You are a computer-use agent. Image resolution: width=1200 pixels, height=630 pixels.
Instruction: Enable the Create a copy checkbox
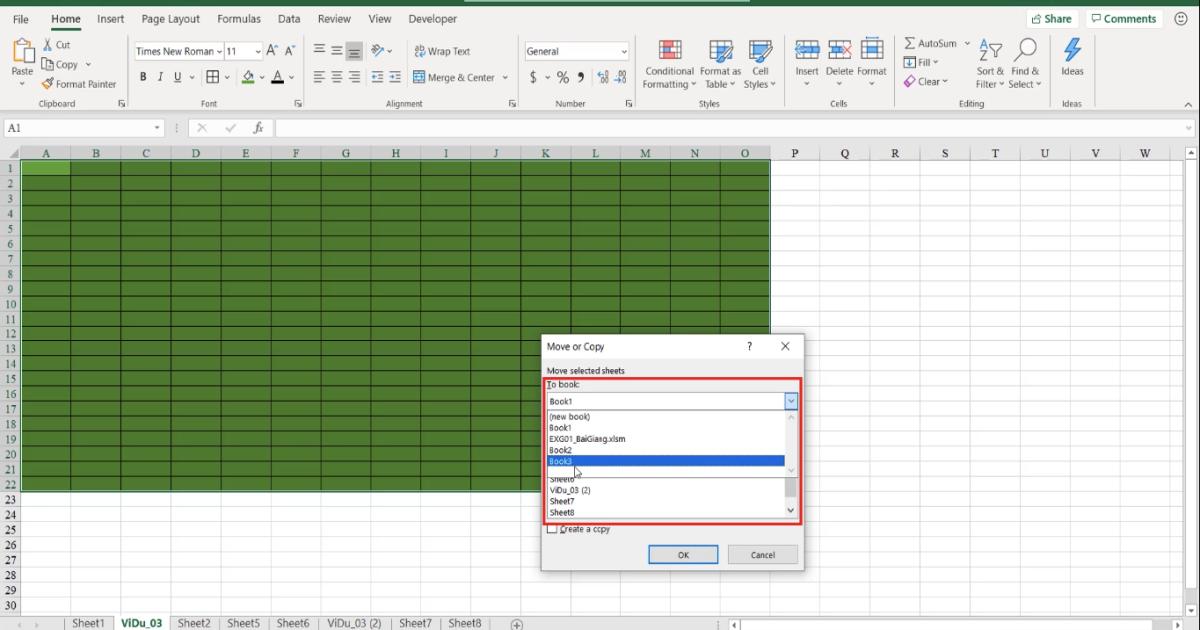pos(551,529)
